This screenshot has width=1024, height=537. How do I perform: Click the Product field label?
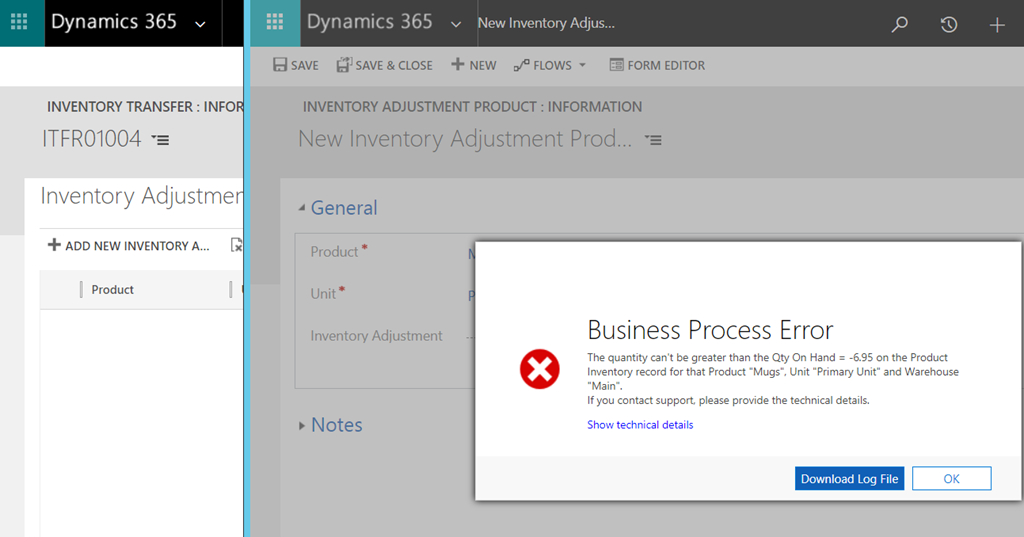click(x=334, y=252)
